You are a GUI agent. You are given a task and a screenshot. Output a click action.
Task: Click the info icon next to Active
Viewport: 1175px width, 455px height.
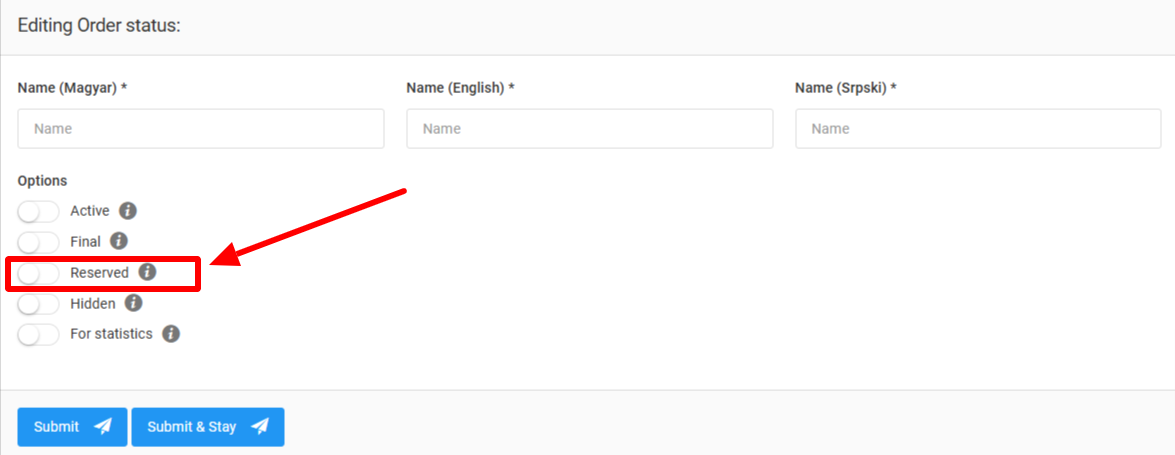tap(128, 211)
